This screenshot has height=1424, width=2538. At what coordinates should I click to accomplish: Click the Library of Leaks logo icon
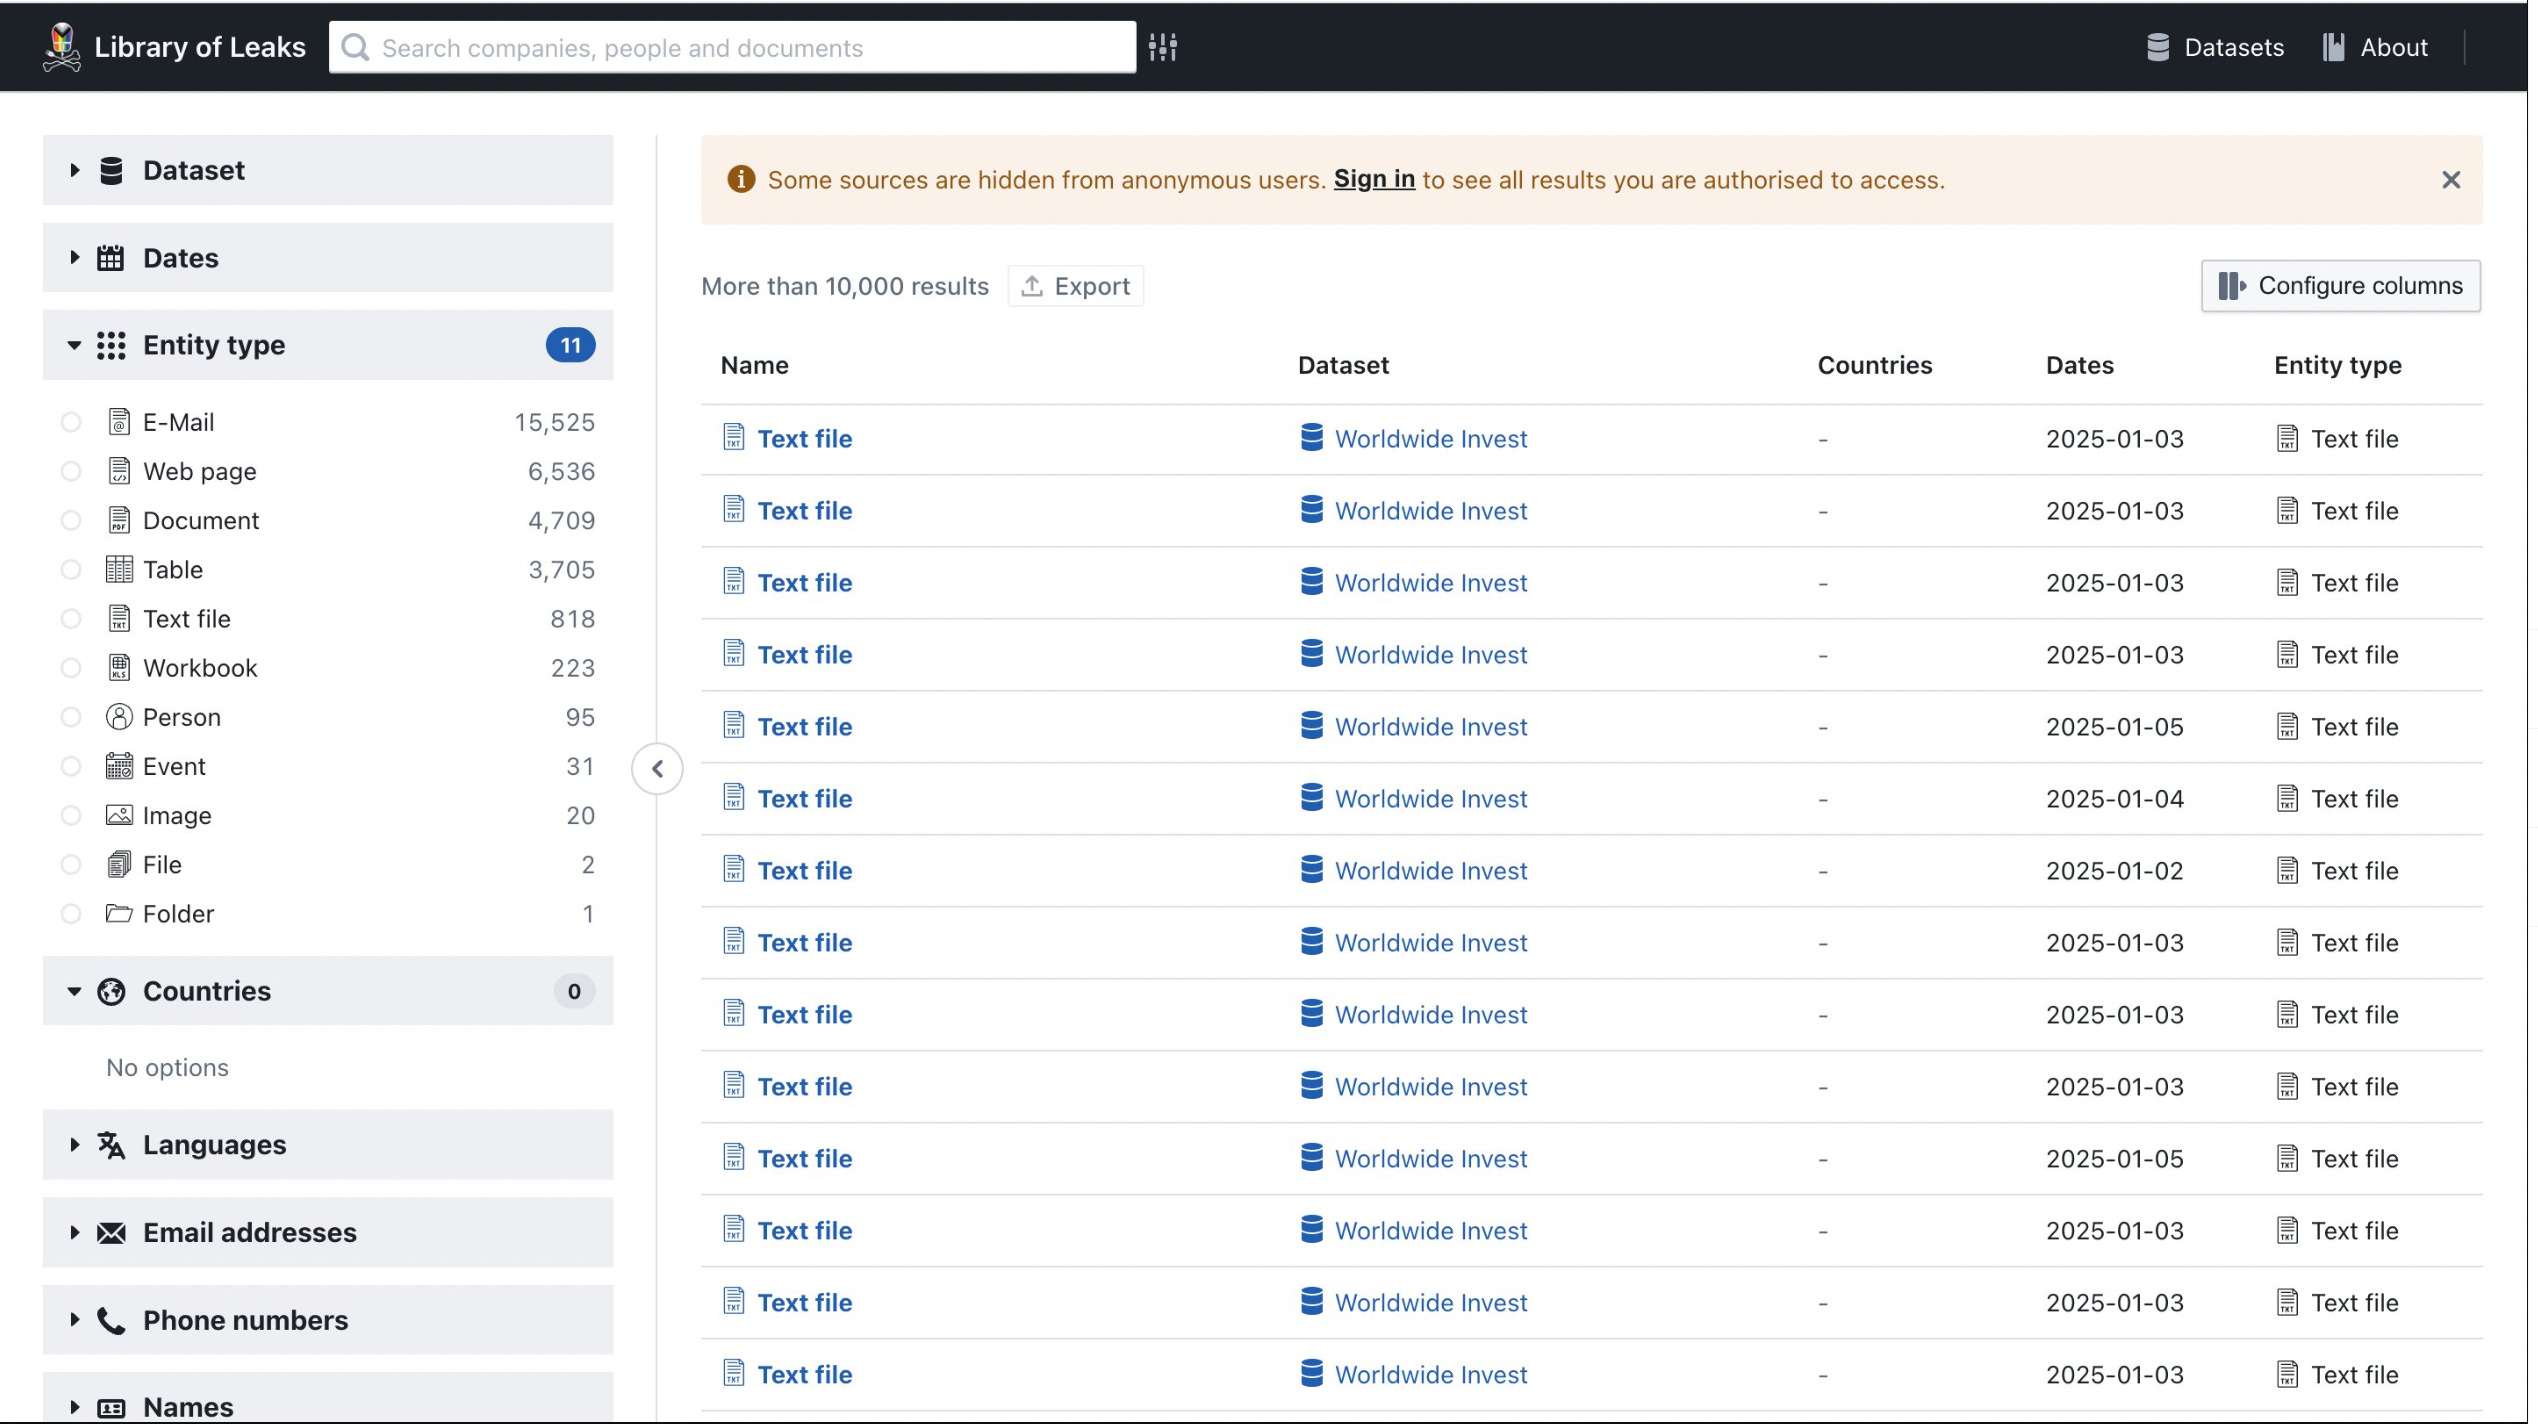(62, 47)
